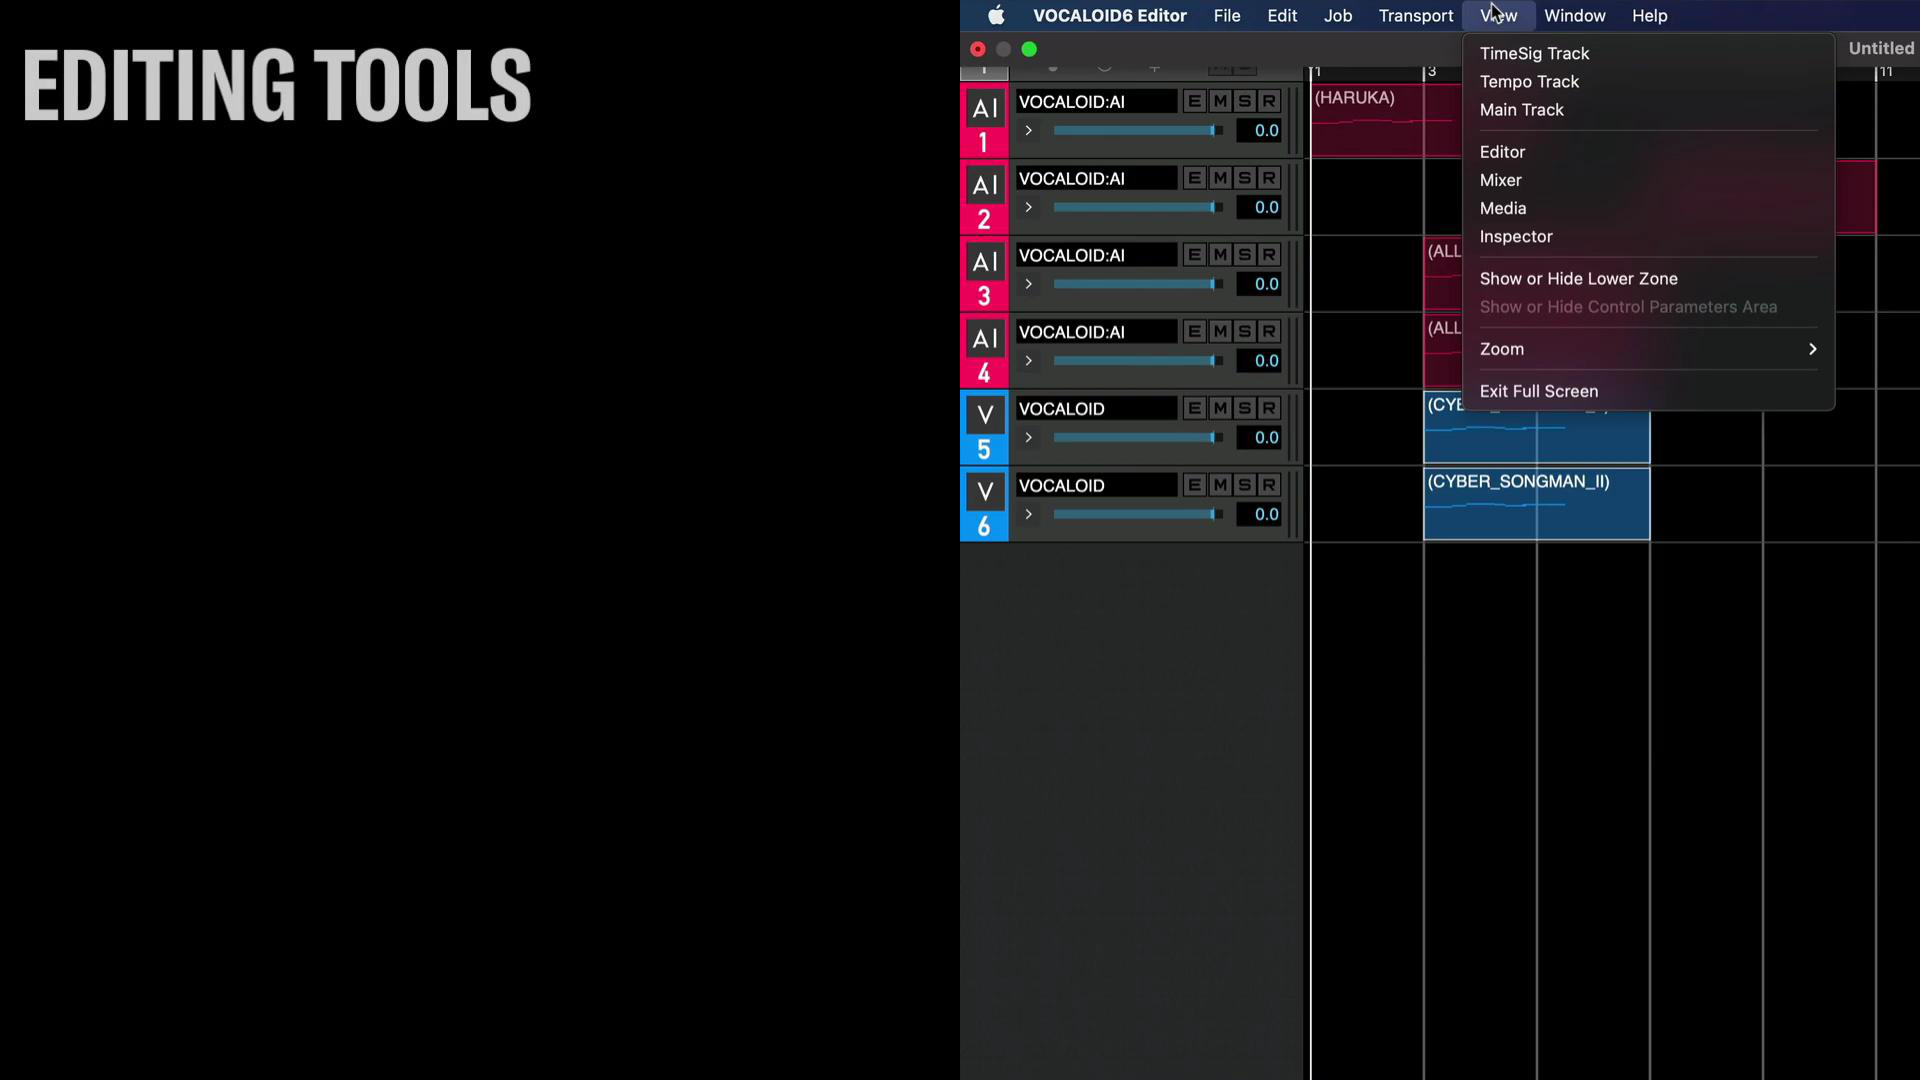Toggle R button on track 1
Screen dimensions: 1920x1080
(1269, 101)
